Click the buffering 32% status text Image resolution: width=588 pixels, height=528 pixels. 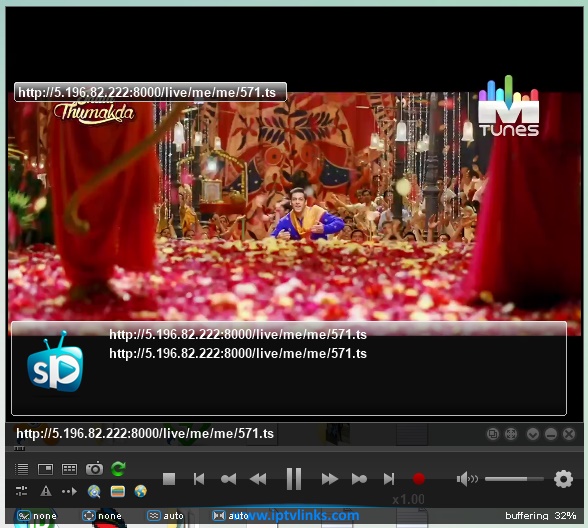(x=540, y=516)
